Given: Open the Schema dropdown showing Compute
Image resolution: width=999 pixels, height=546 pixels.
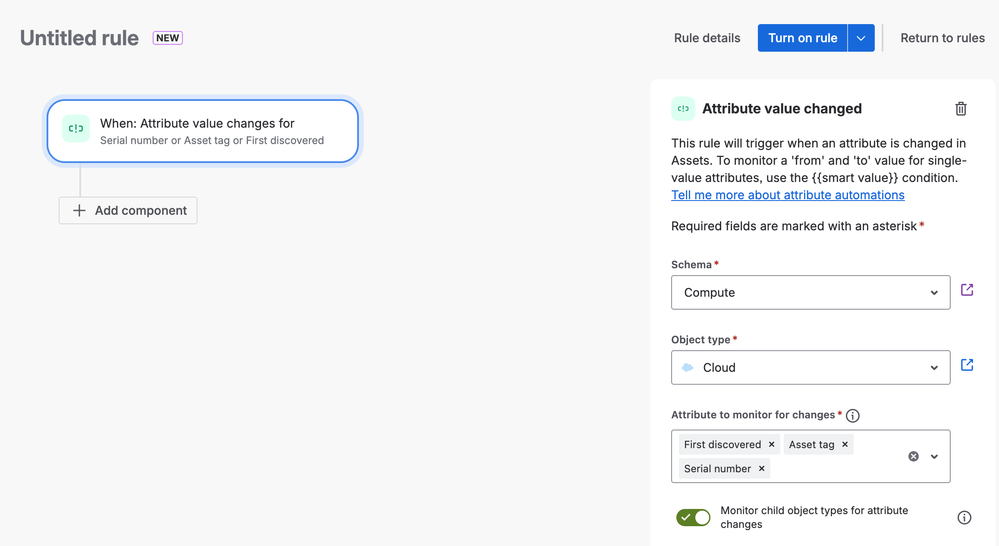Looking at the screenshot, I should click(x=810, y=292).
